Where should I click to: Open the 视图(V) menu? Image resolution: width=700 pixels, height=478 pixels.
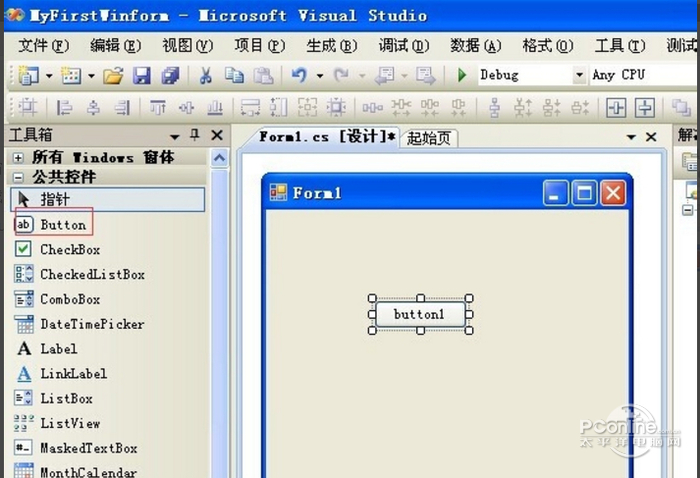point(188,46)
